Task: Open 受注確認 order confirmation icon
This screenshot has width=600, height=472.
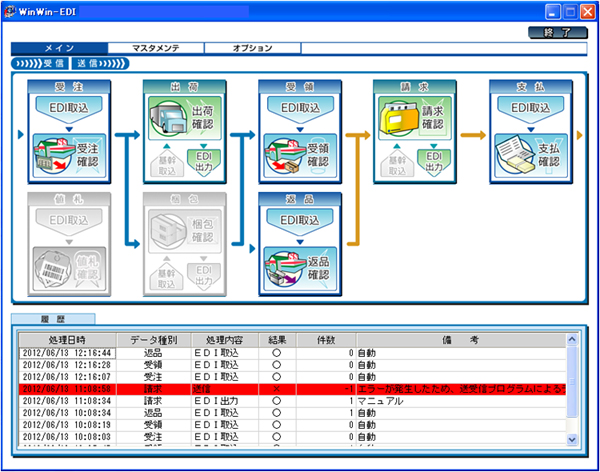Action: point(69,155)
